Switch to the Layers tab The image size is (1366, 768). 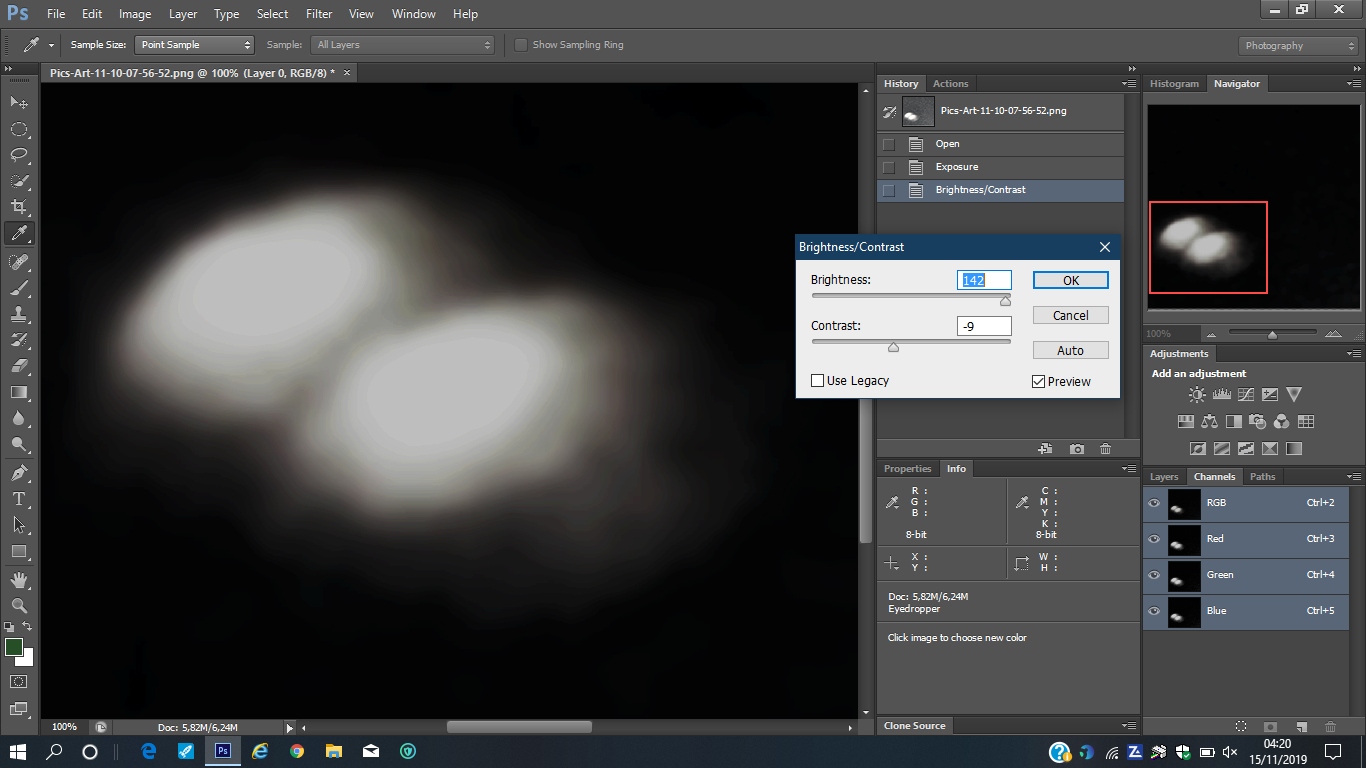1163,477
